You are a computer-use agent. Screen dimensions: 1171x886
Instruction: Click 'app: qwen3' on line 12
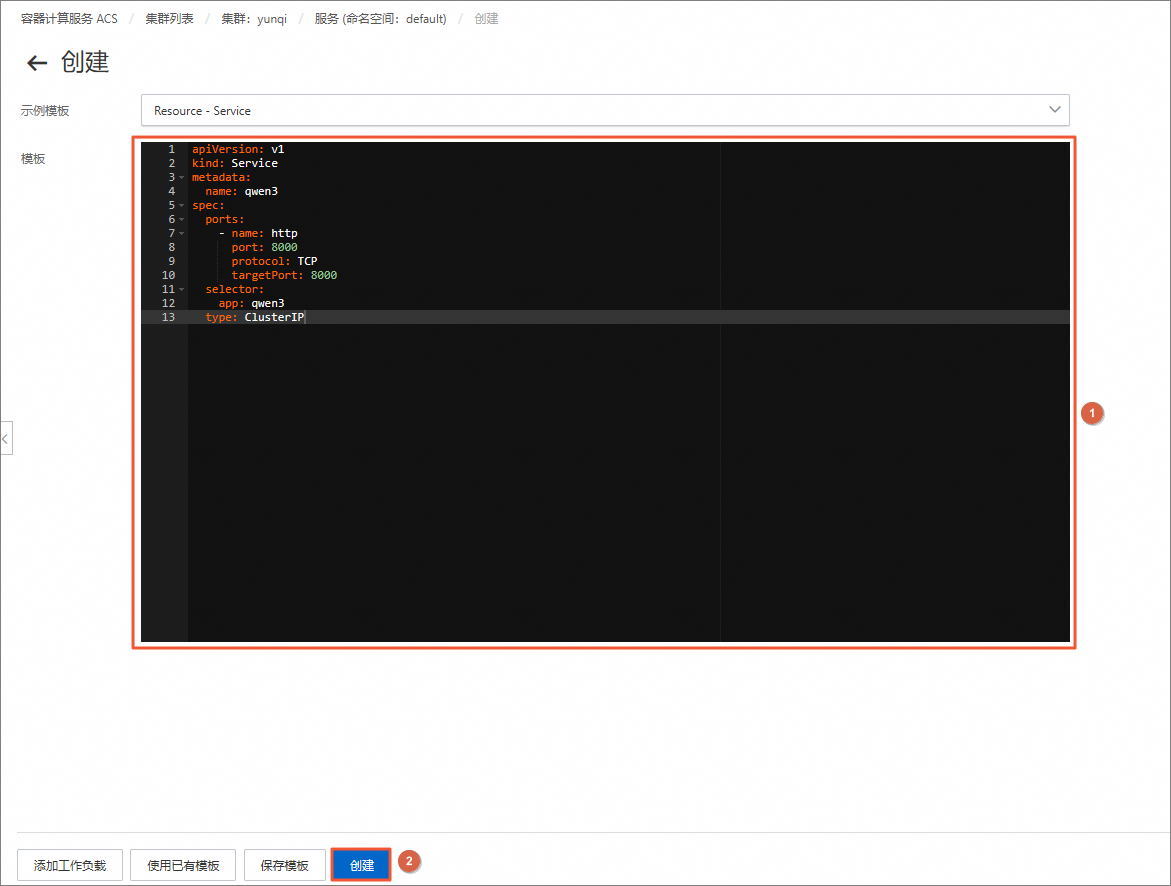tap(251, 303)
